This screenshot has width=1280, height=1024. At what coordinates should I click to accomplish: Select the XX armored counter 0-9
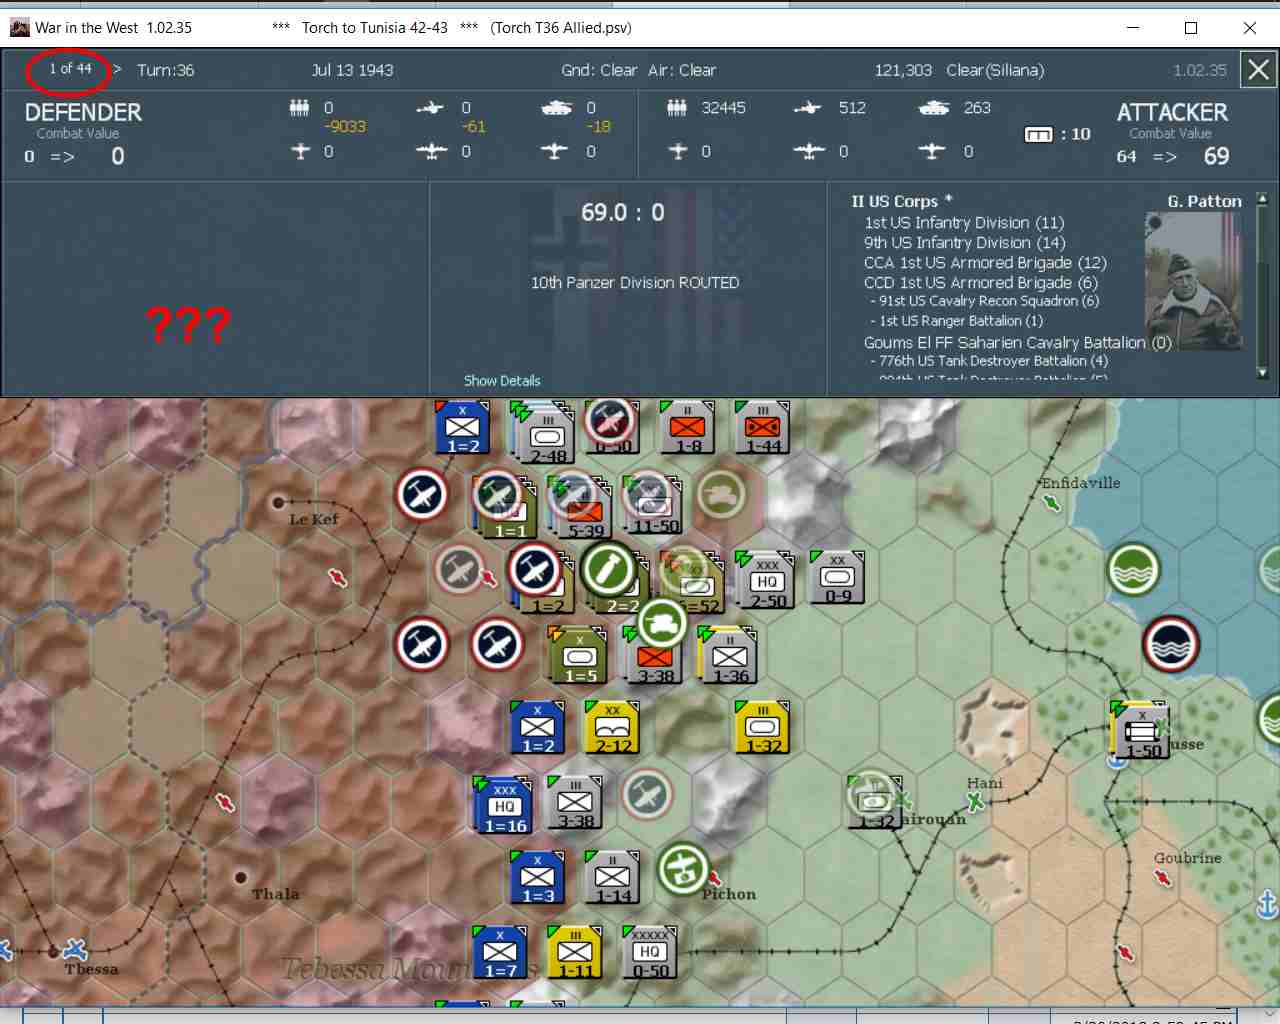[838, 577]
